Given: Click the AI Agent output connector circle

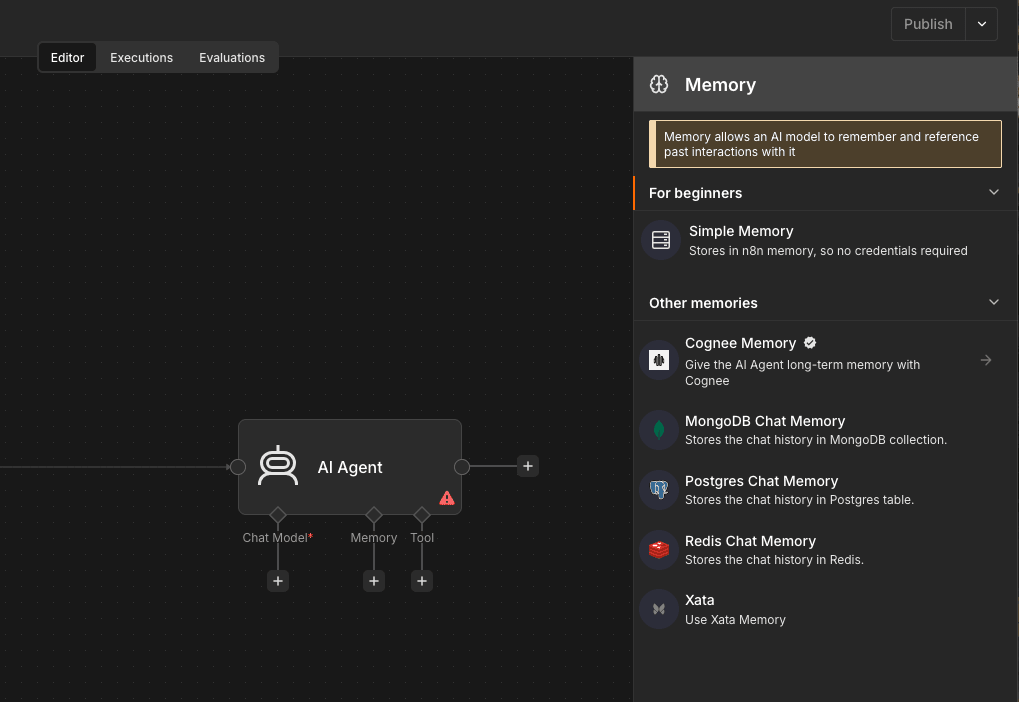Looking at the screenshot, I should [461, 467].
